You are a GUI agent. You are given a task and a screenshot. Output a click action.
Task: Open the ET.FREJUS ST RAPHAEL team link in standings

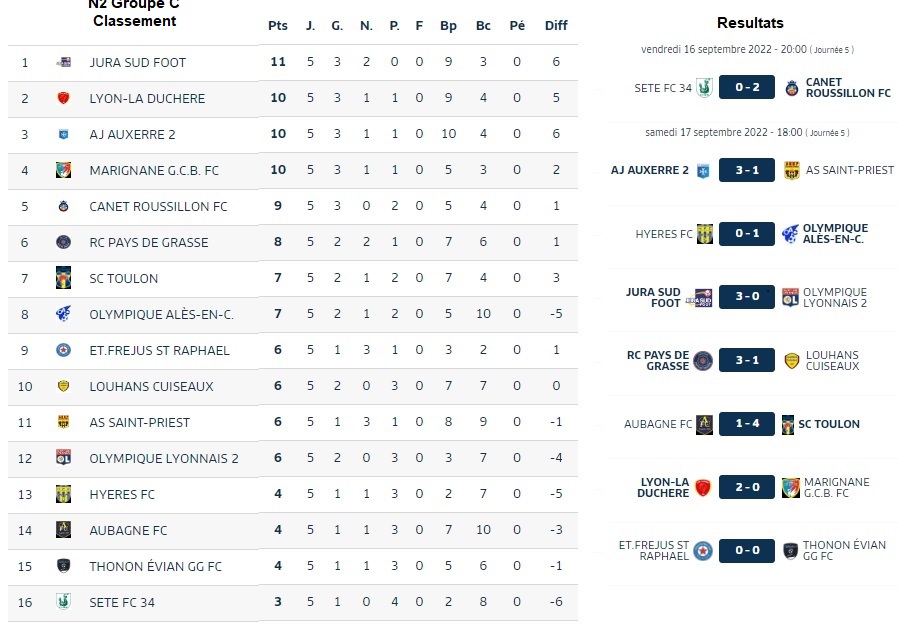(x=159, y=350)
